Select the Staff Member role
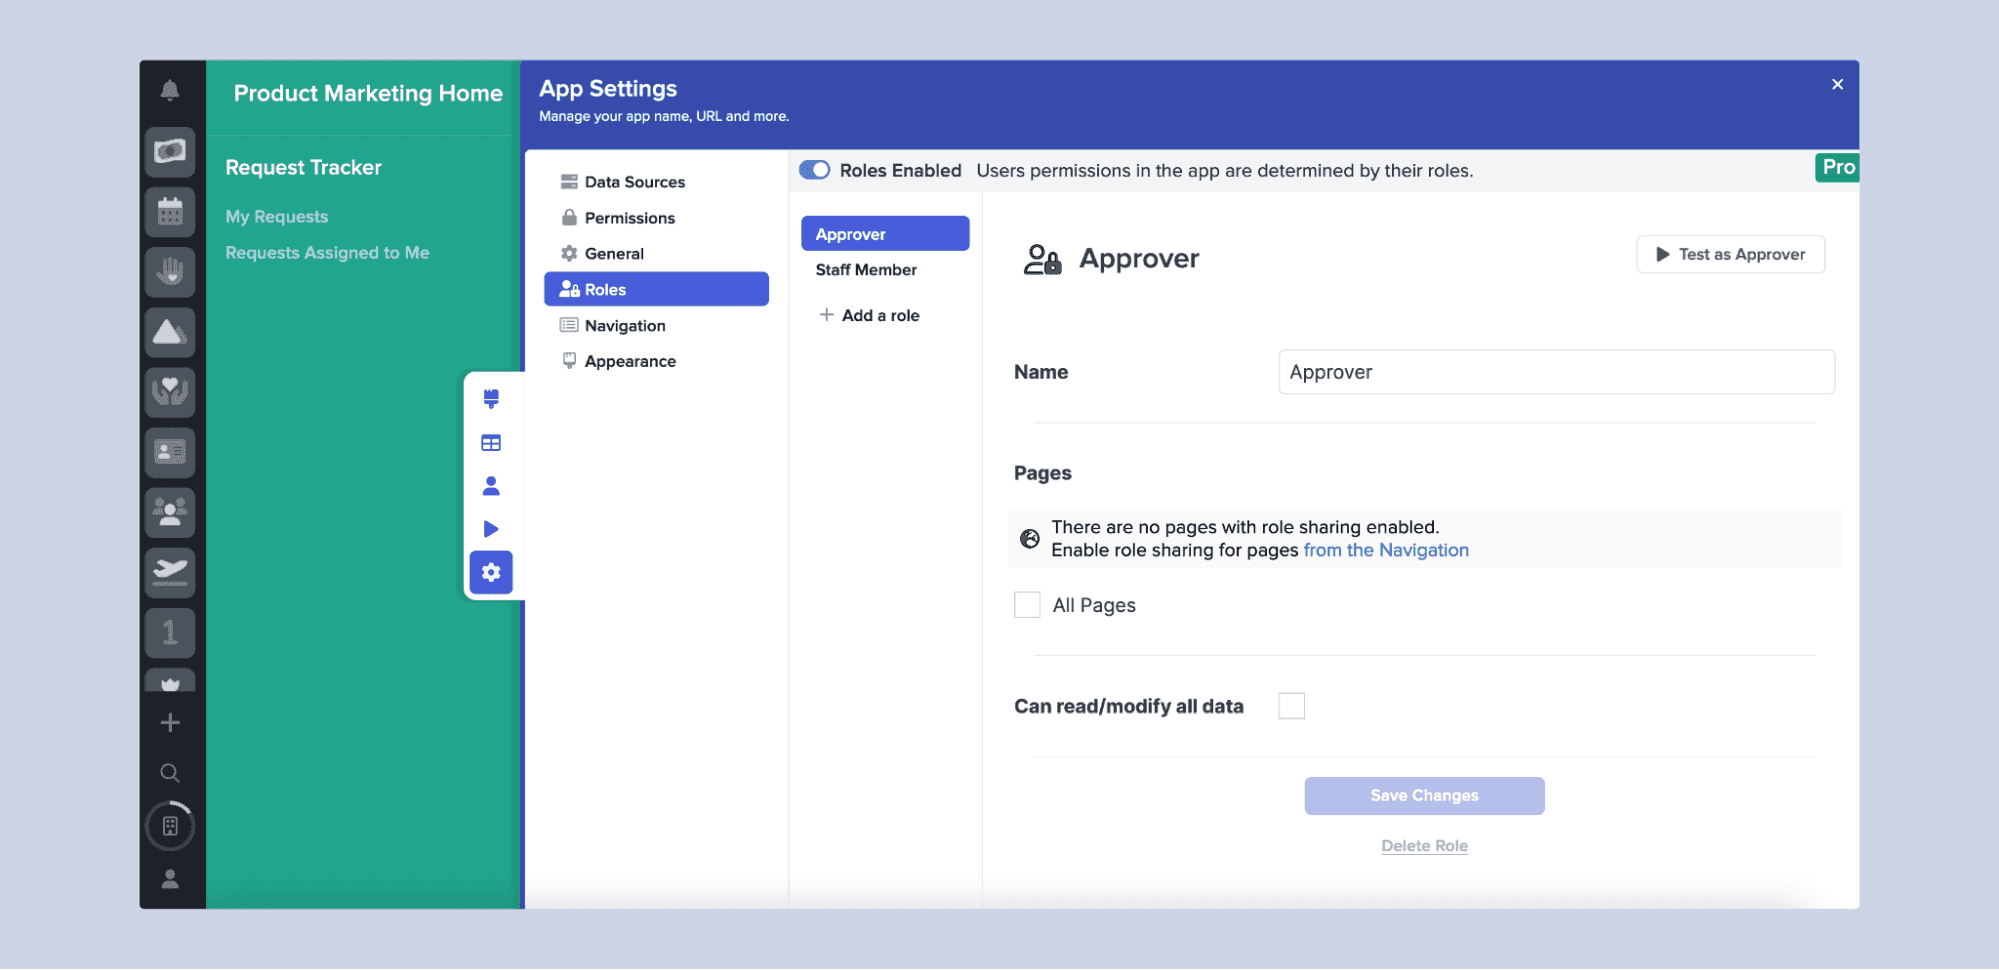The width and height of the screenshot is (1999, 970). pyautogui.click(x=866, y=270)
